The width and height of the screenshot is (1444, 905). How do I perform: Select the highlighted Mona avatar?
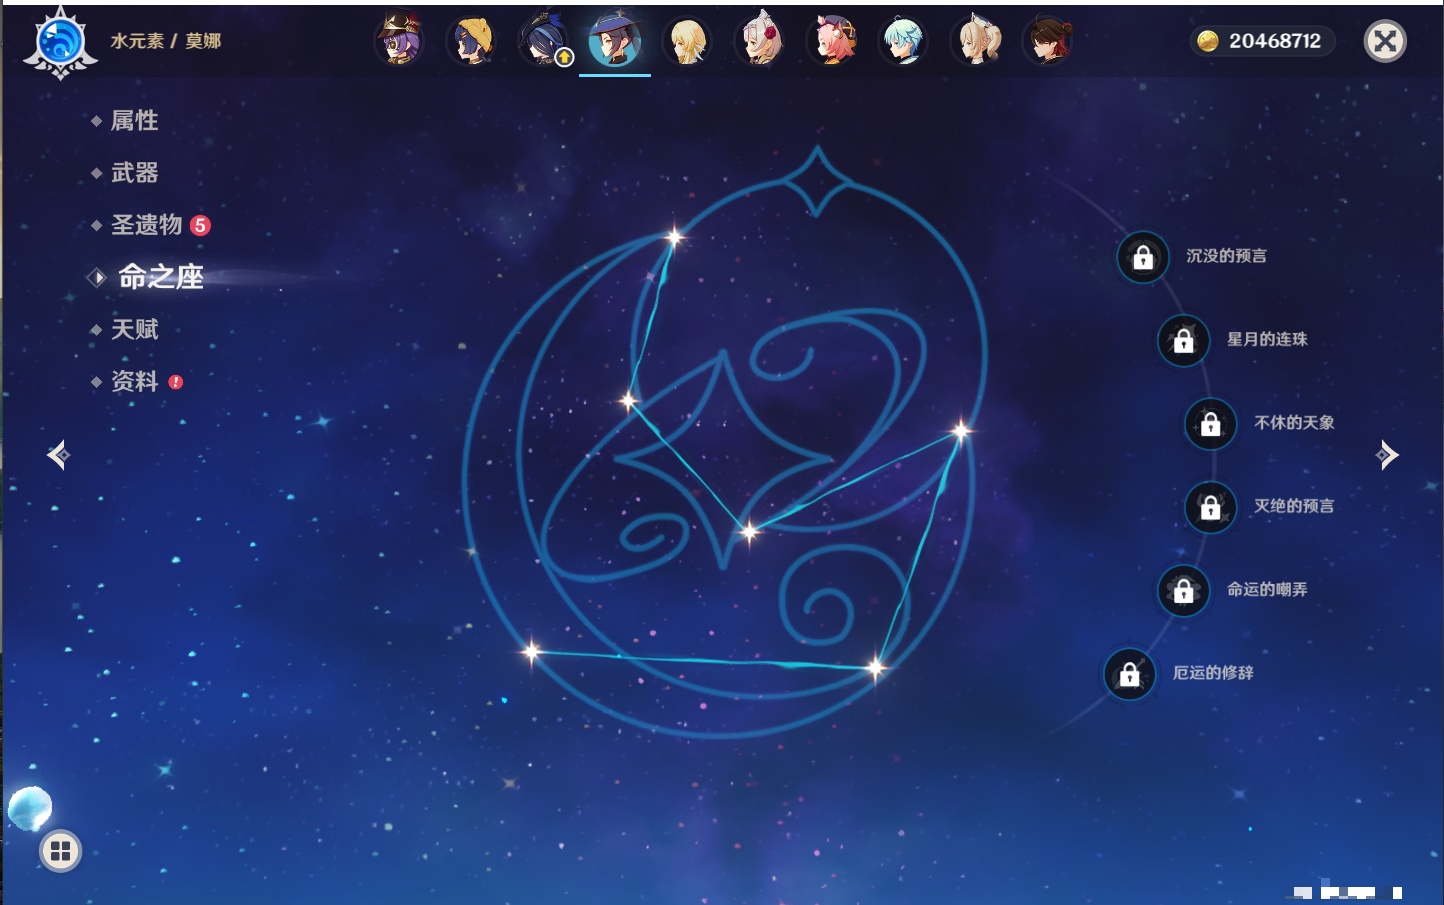615,41
